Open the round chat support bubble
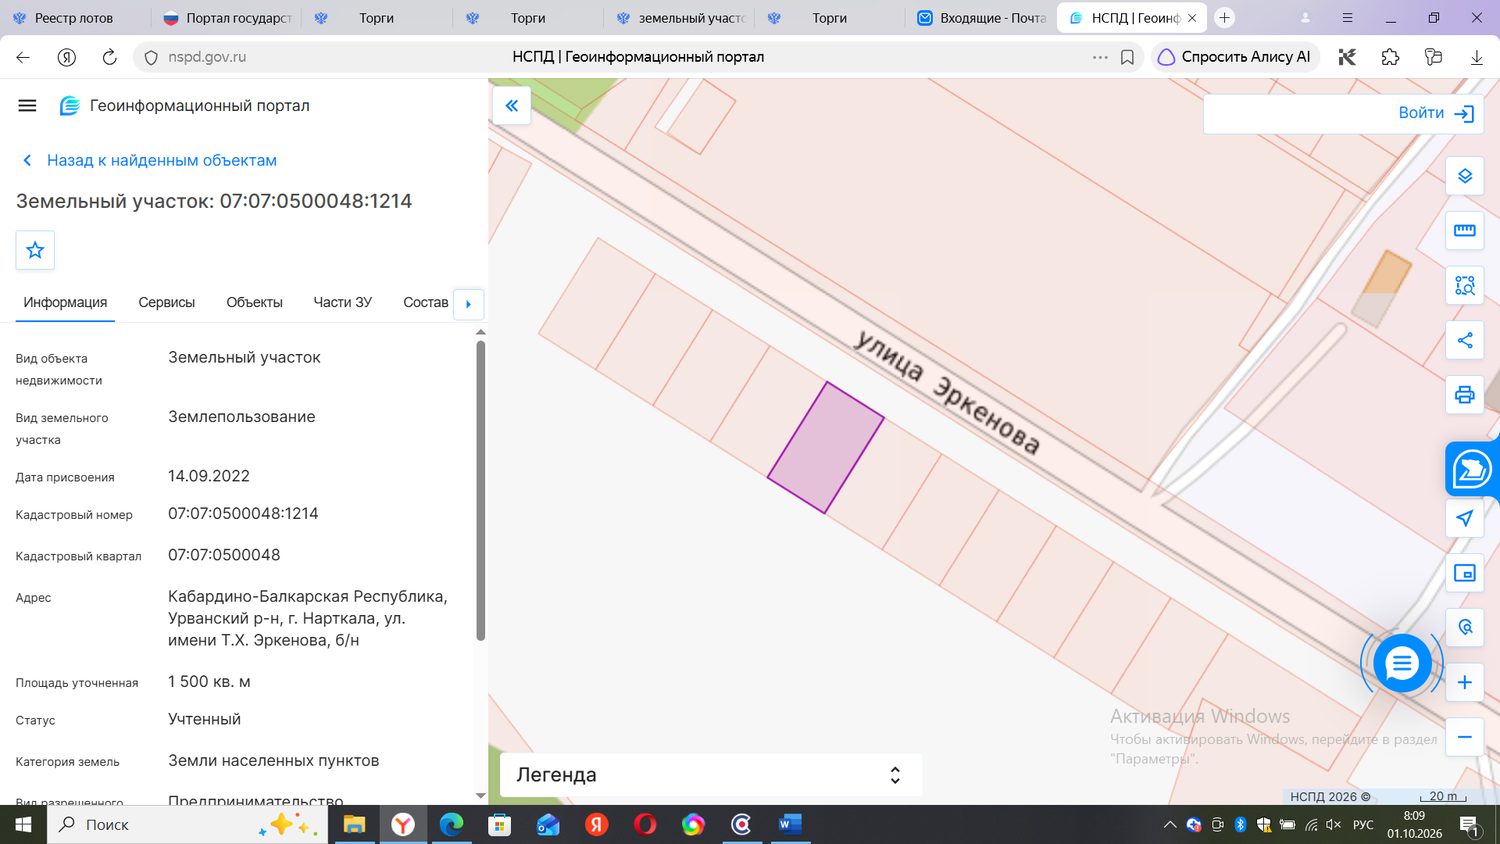1500x844 pixels. point(1401,662)
